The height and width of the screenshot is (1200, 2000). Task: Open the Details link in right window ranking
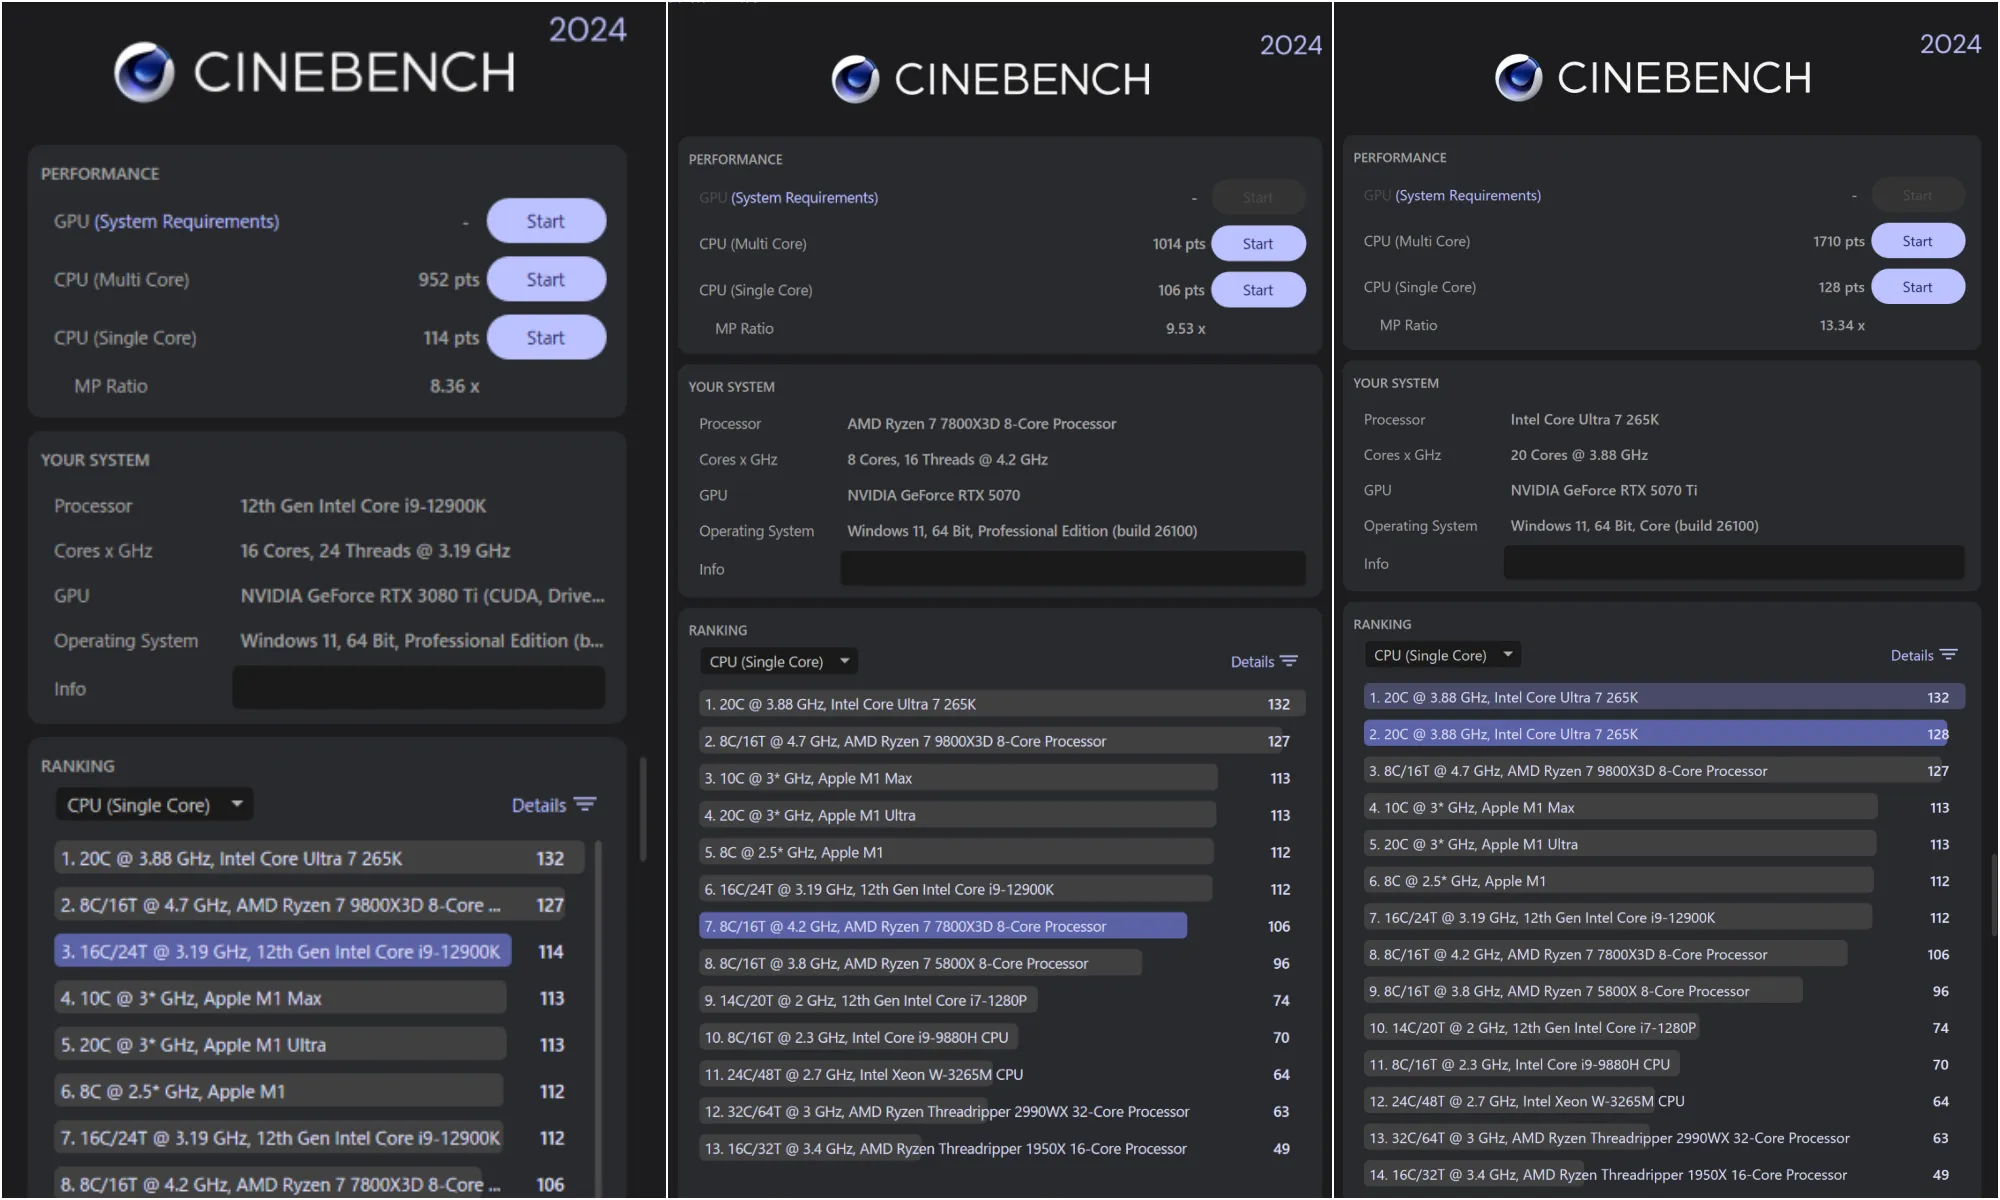click(x=1912, y=655)
